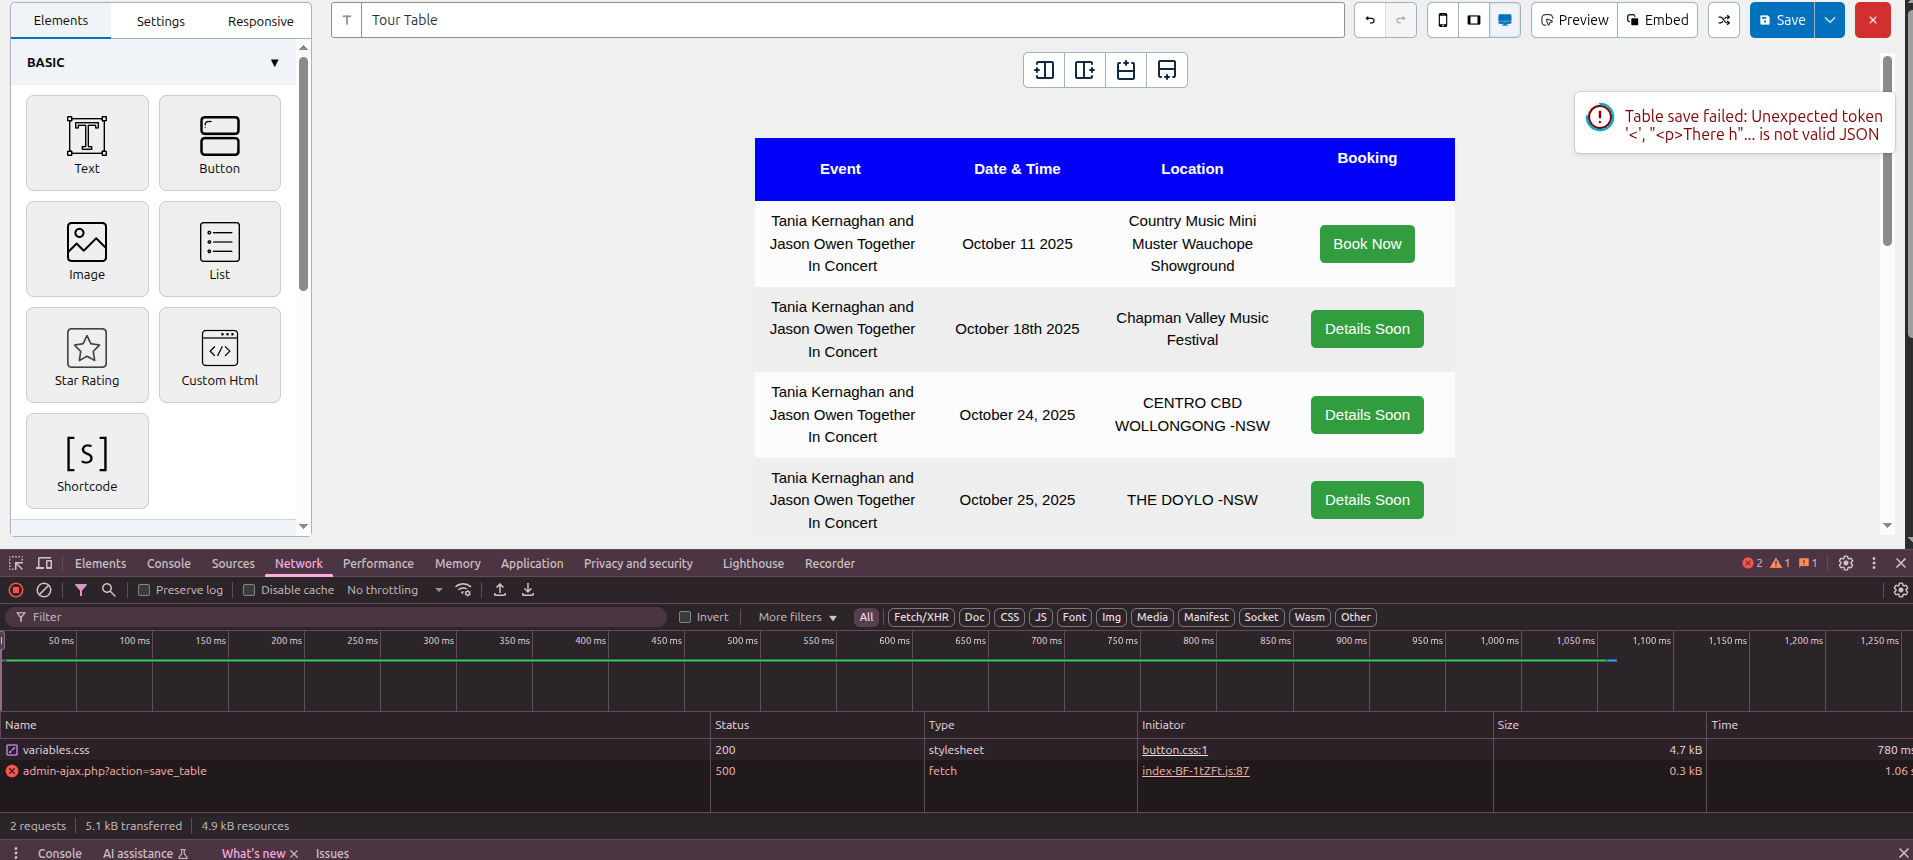Clear the network log icon
This screenshot has height=860, width=1913.
click(44, 590)
